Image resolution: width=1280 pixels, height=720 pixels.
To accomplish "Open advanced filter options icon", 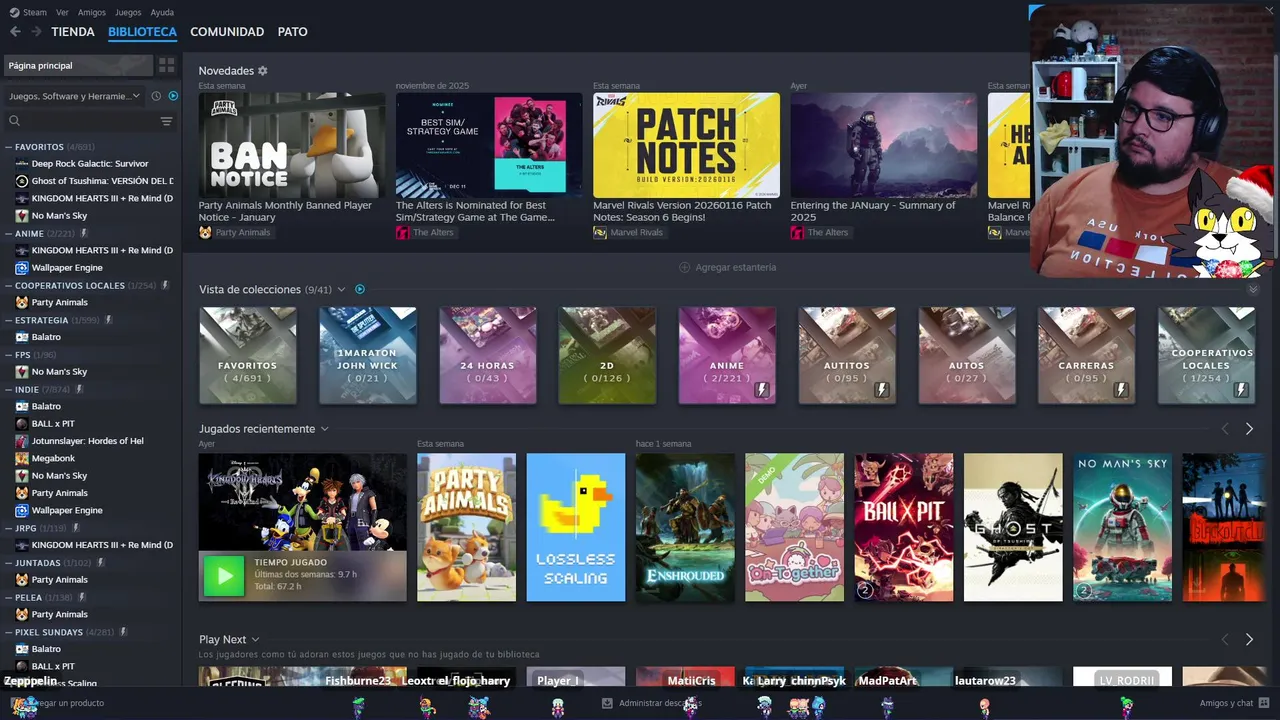I will point(166,121).
